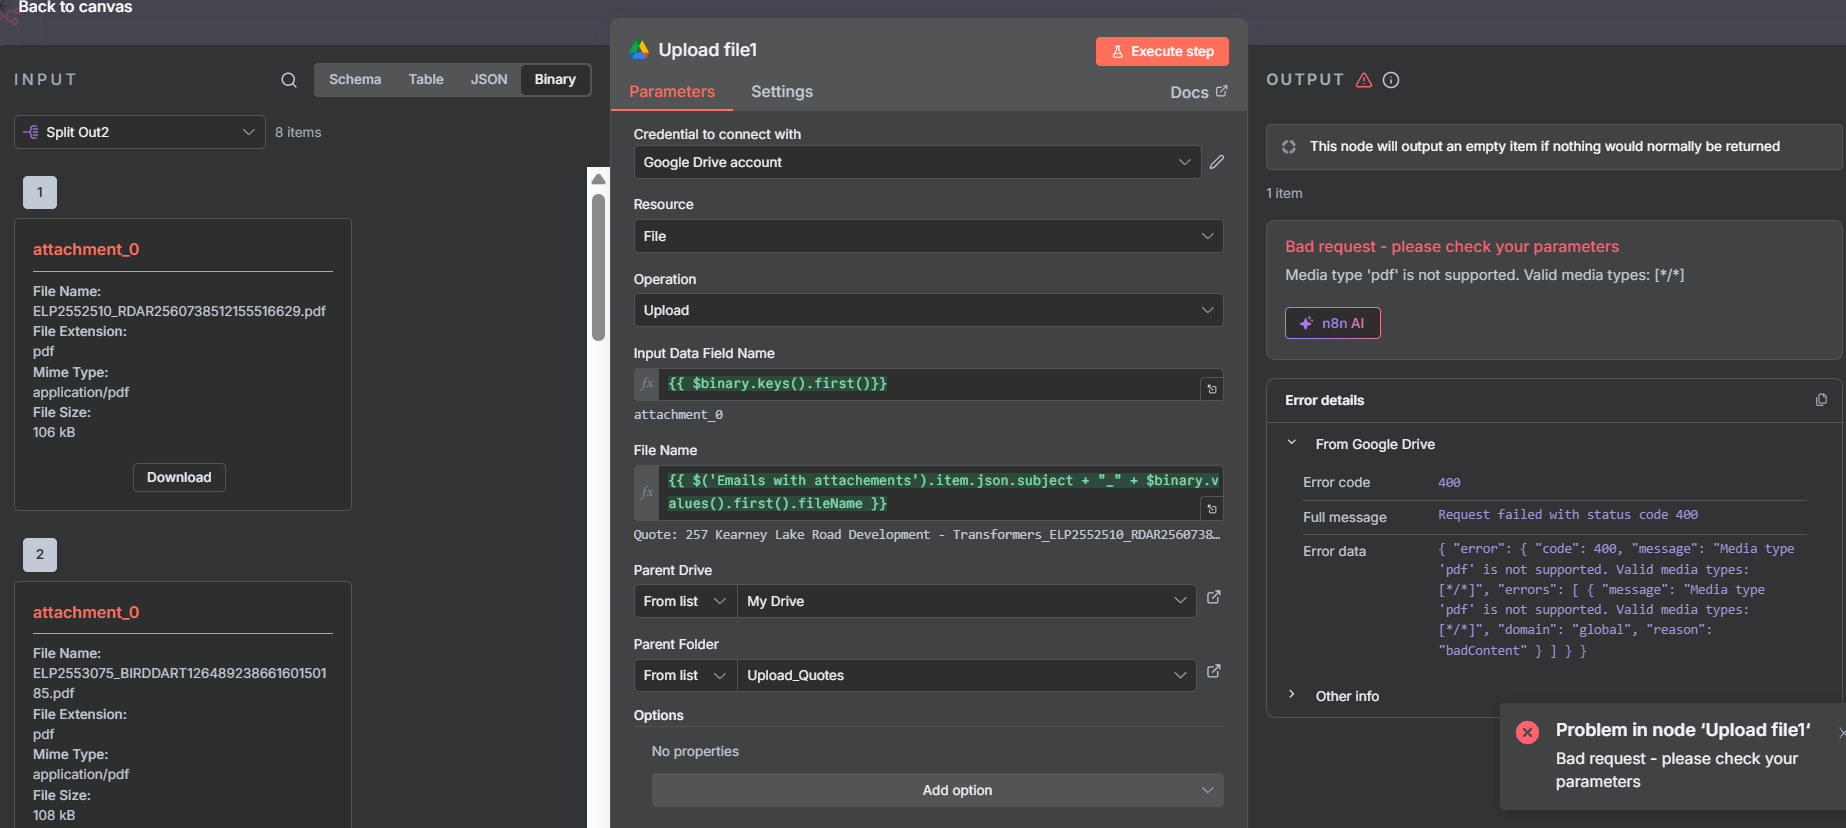Expand the File Name expression editor icon
Viewport: 1846px width, 828px height.
pos(1211,509)
